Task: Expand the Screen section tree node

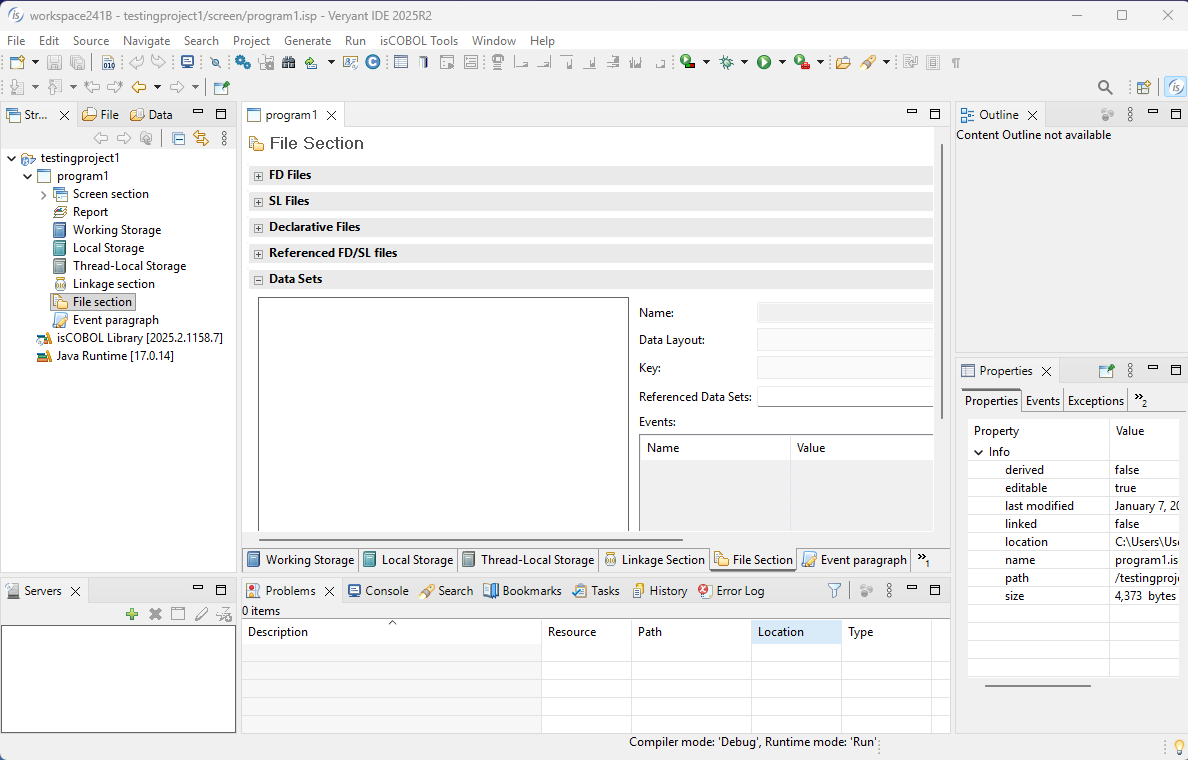Action: point(43,194)
